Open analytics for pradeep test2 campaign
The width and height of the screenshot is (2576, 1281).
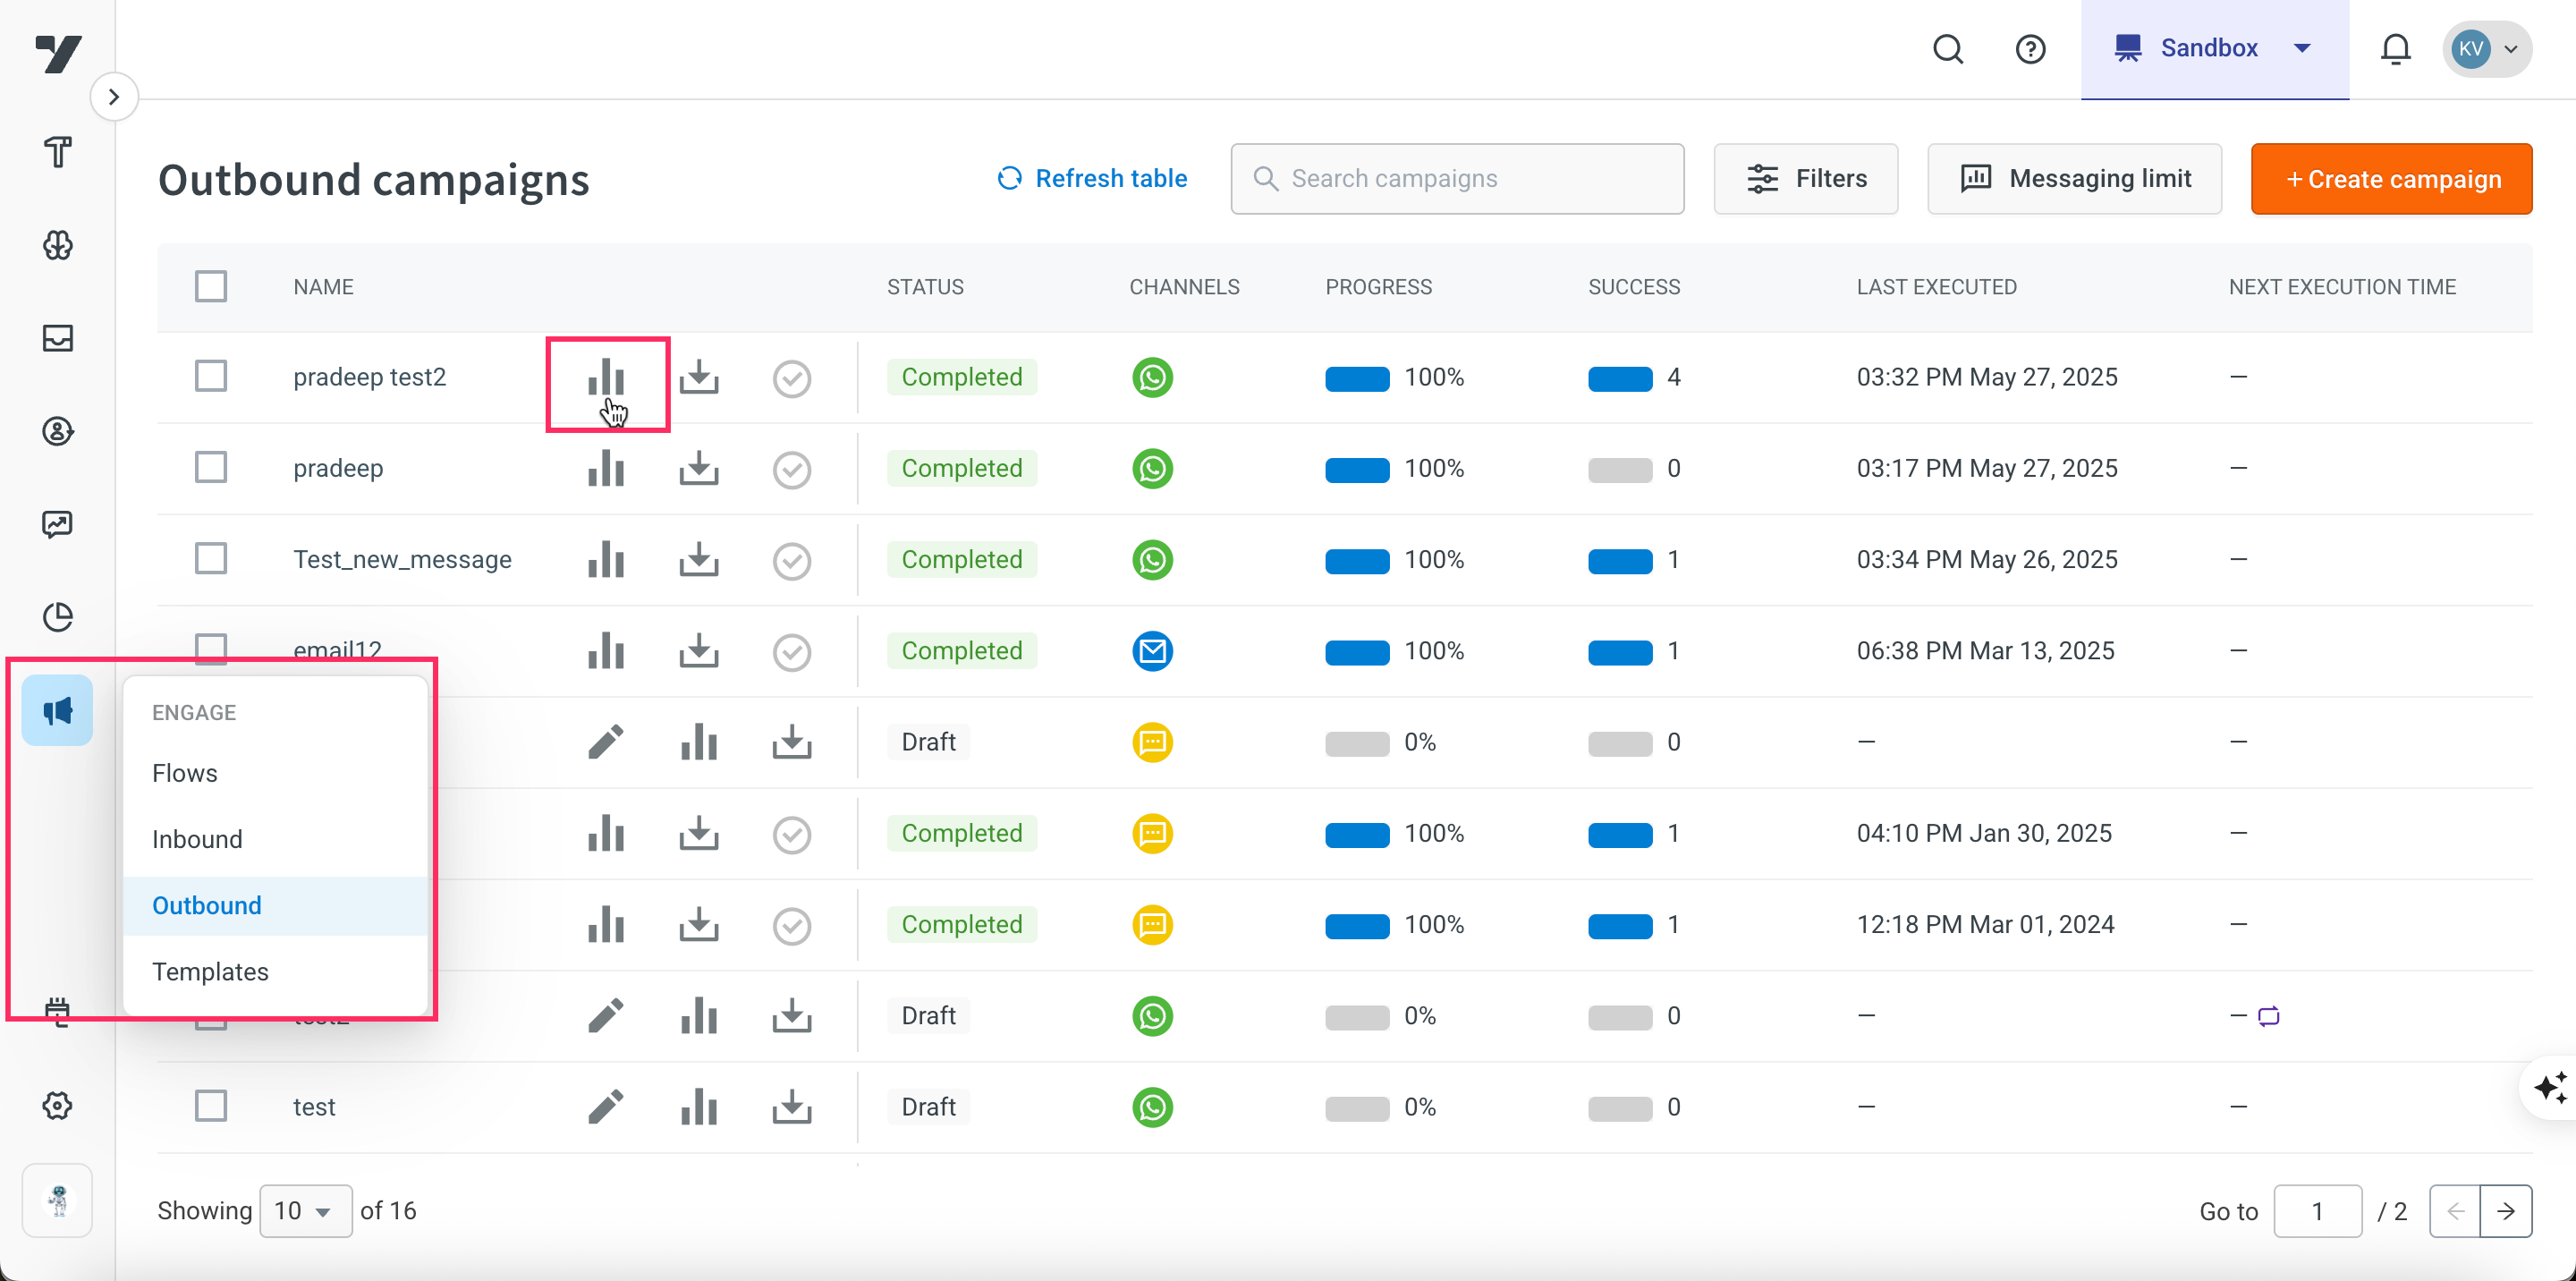point(606,377)
